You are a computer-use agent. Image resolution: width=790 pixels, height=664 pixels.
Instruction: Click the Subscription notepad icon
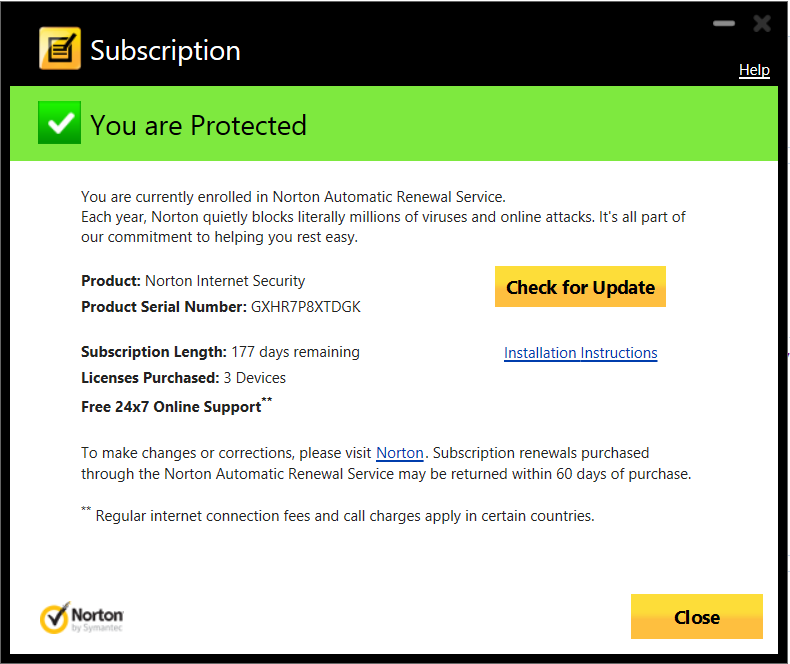[x=59, y=48]
